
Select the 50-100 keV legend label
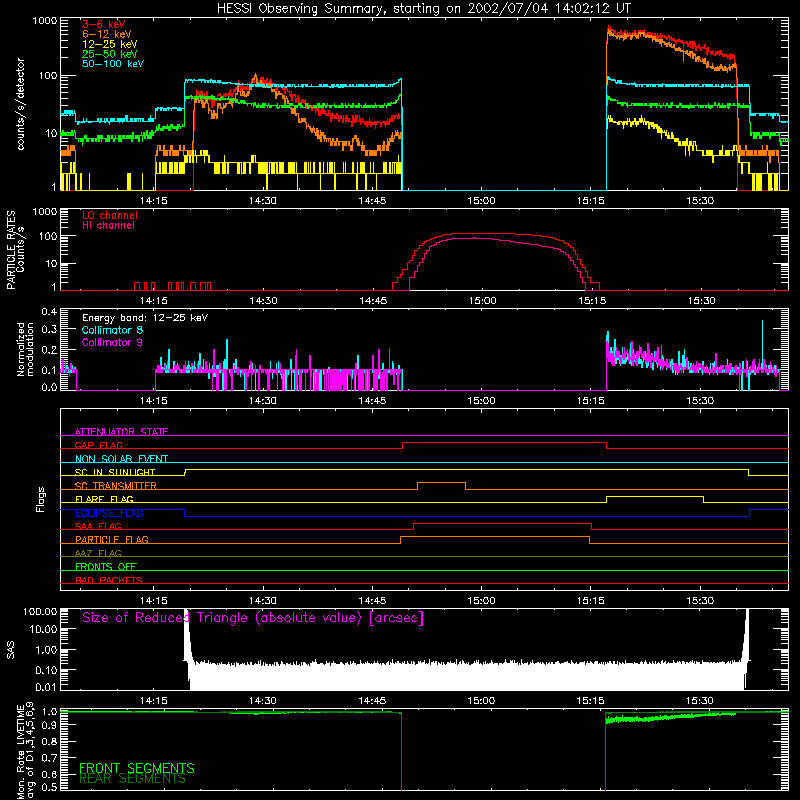pyautogui.click(x=113, y=63)
